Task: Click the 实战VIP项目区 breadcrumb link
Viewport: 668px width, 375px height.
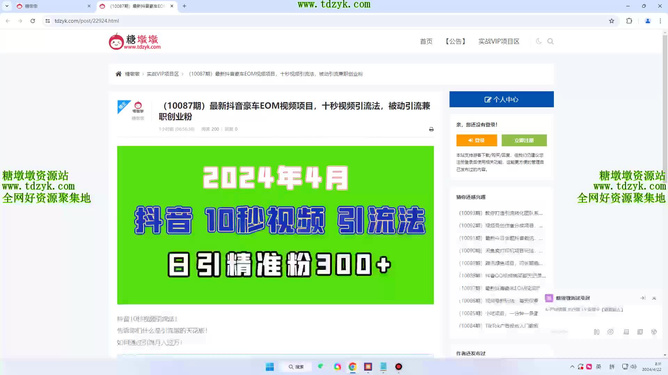Action: point(163,74)
